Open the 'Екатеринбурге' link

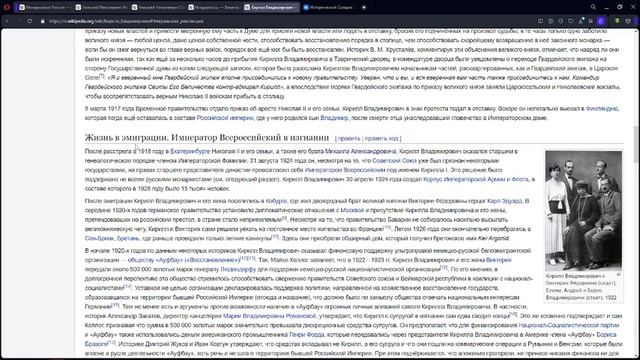click(190, 151)
